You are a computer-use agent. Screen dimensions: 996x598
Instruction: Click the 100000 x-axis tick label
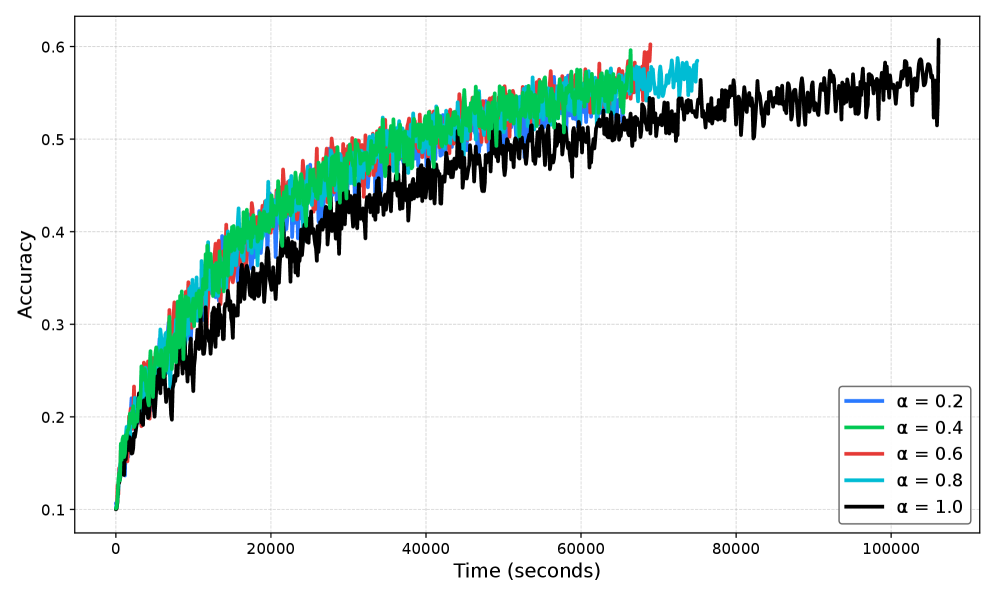click(x=891, y=548)
